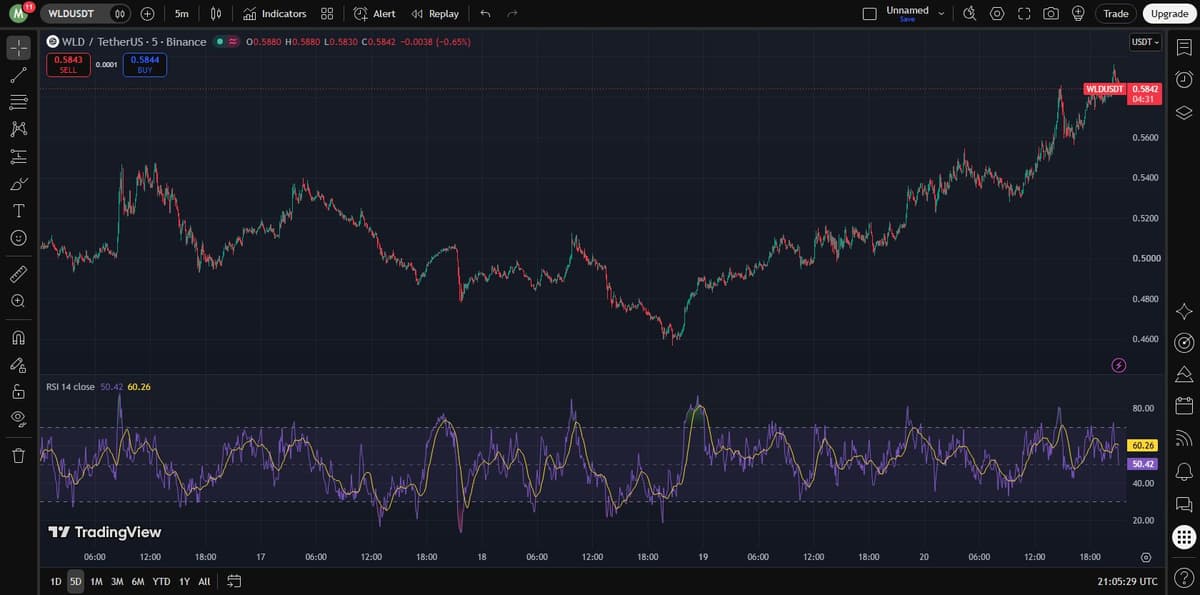The image size is (1200, 595).
Task: Open the 5m interval dropdown
Action: [x=181, y=14]
